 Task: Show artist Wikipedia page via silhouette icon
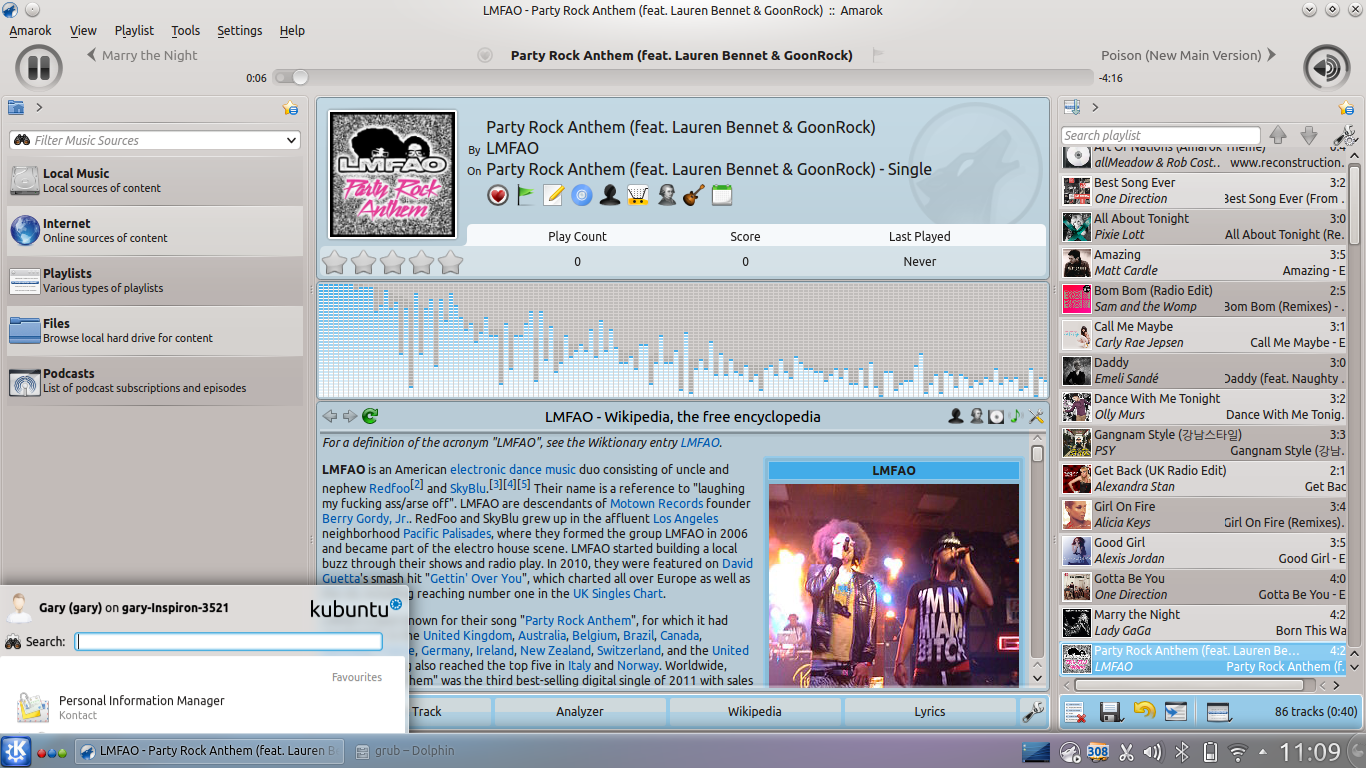956,416
